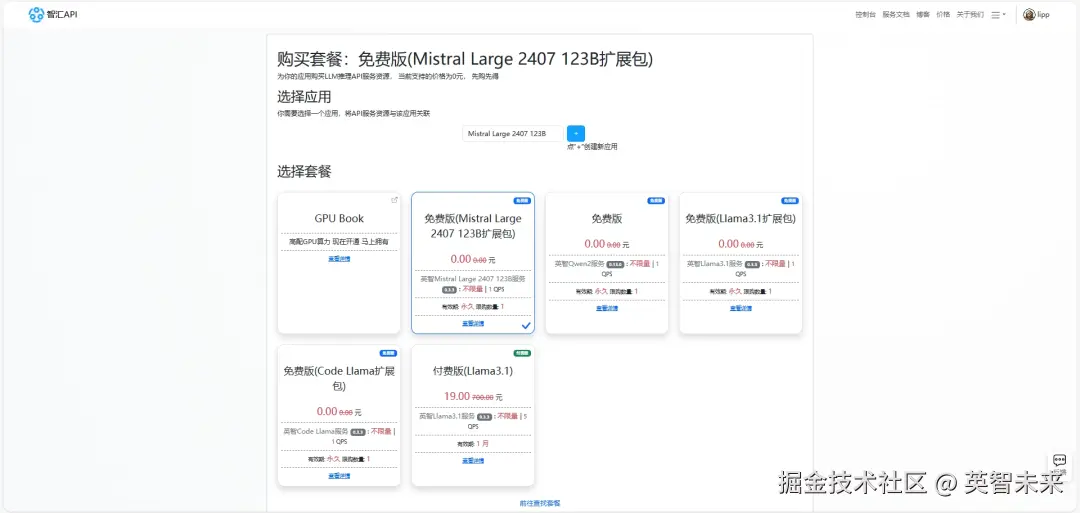Click the lipp username text
This screenshot has width=1080, height=513.
click(x=1043, y=14)
